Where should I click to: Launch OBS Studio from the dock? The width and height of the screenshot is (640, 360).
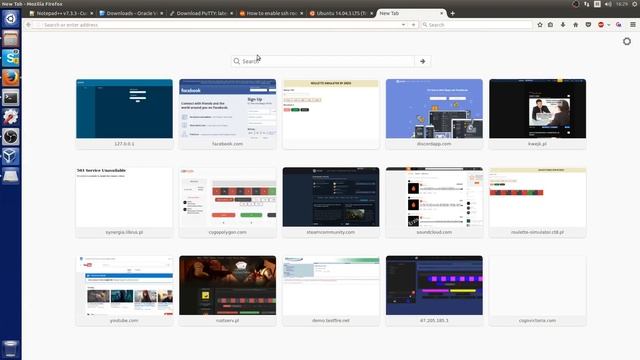coord(11,137)
